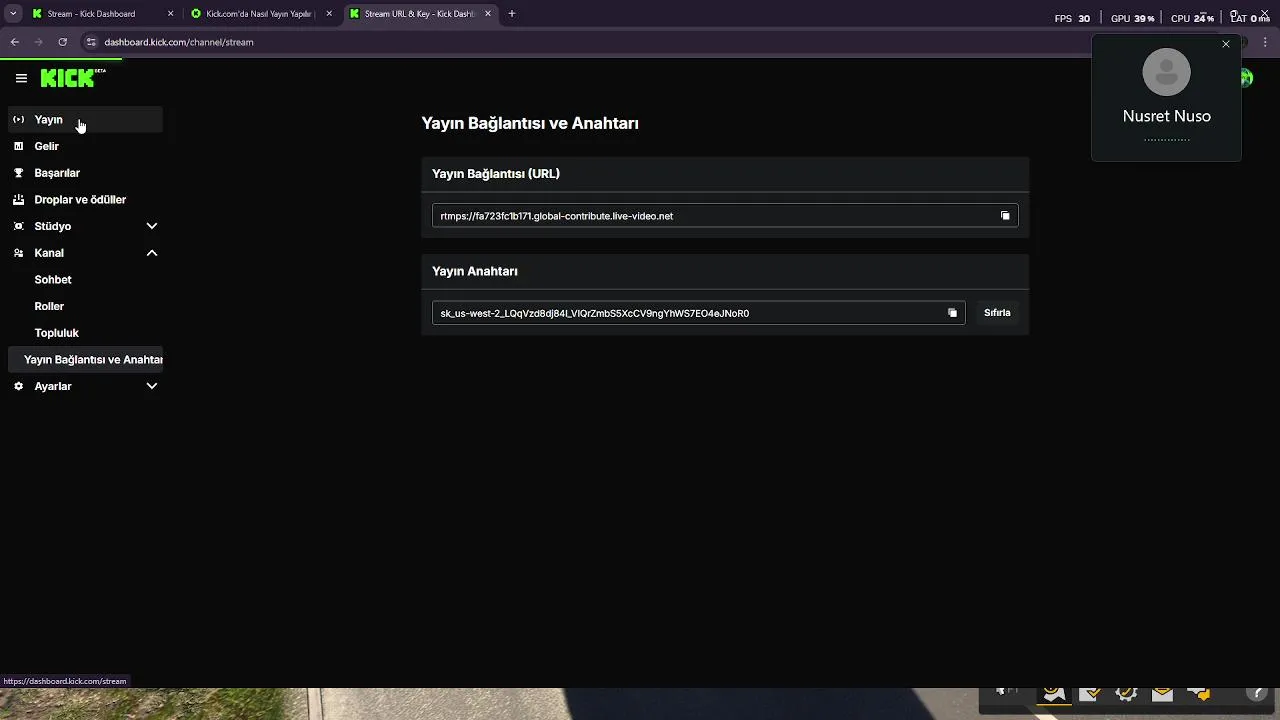Screen dimensions: 1280x720
Task: Open Roller under Kanal
Action: [x=86, y=306]
